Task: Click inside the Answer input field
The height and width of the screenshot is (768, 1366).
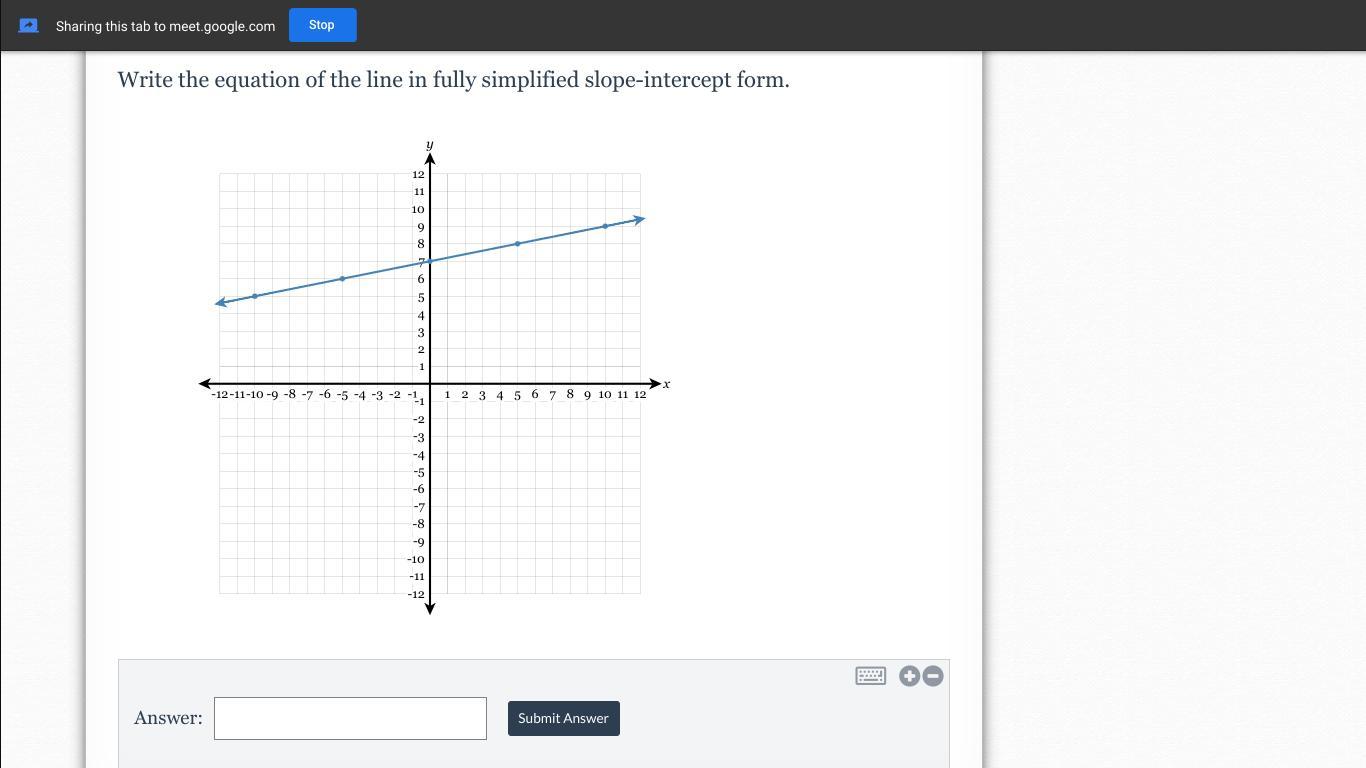Action: tap(350, 718)
